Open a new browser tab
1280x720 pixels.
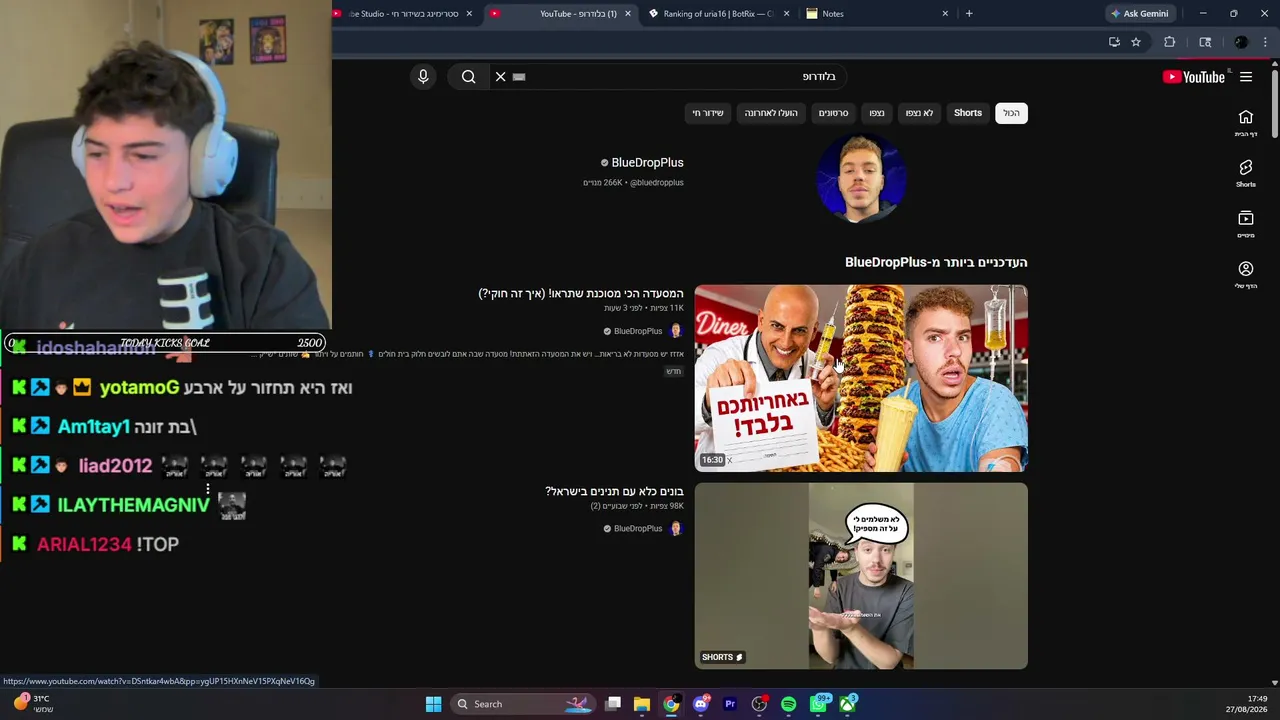[x=969, y=14]
